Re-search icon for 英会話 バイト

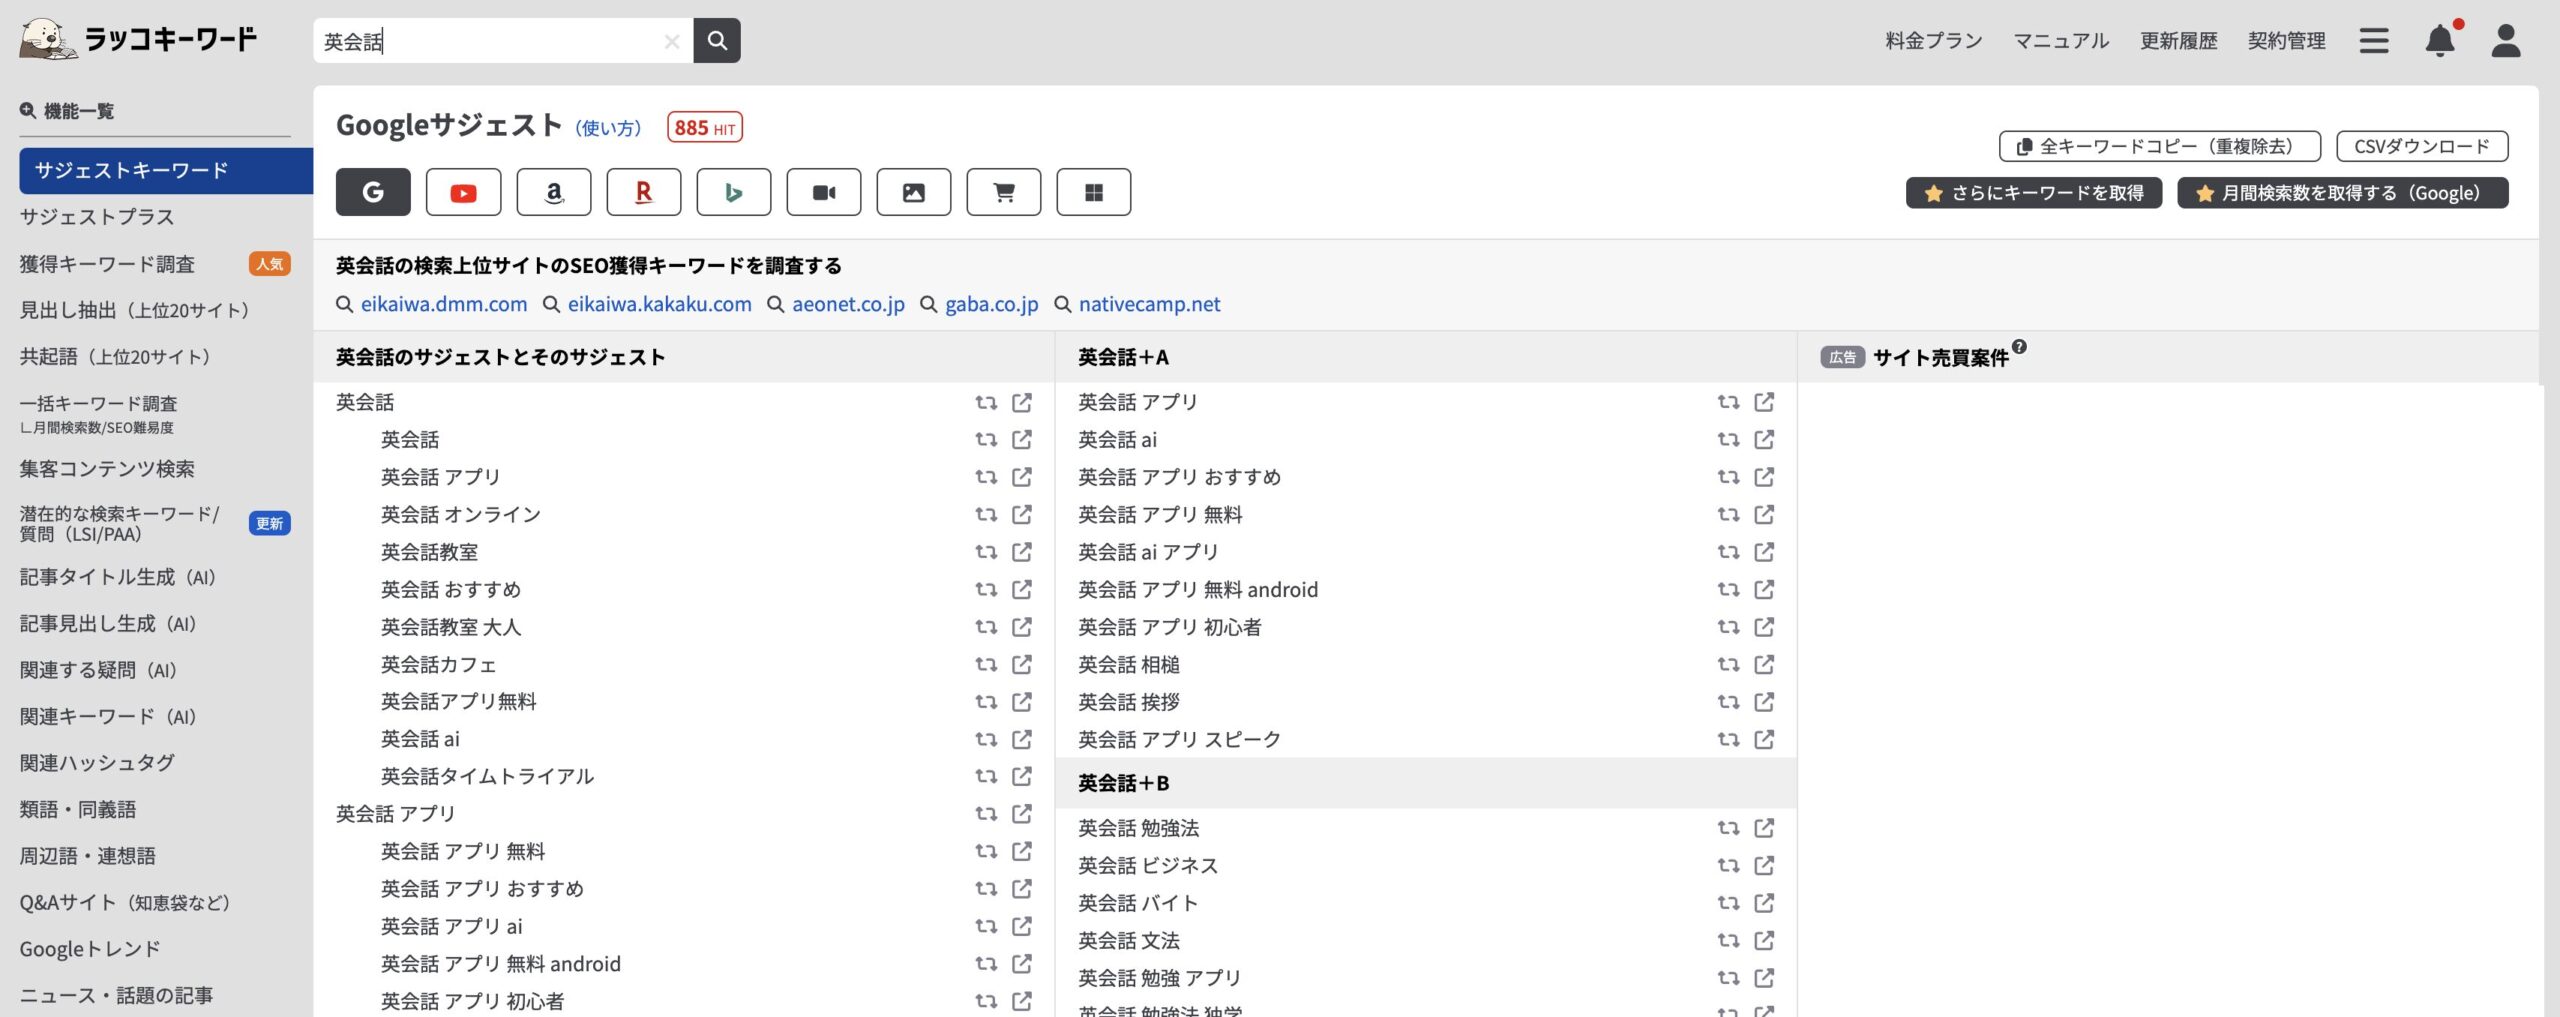[1728, 902]
